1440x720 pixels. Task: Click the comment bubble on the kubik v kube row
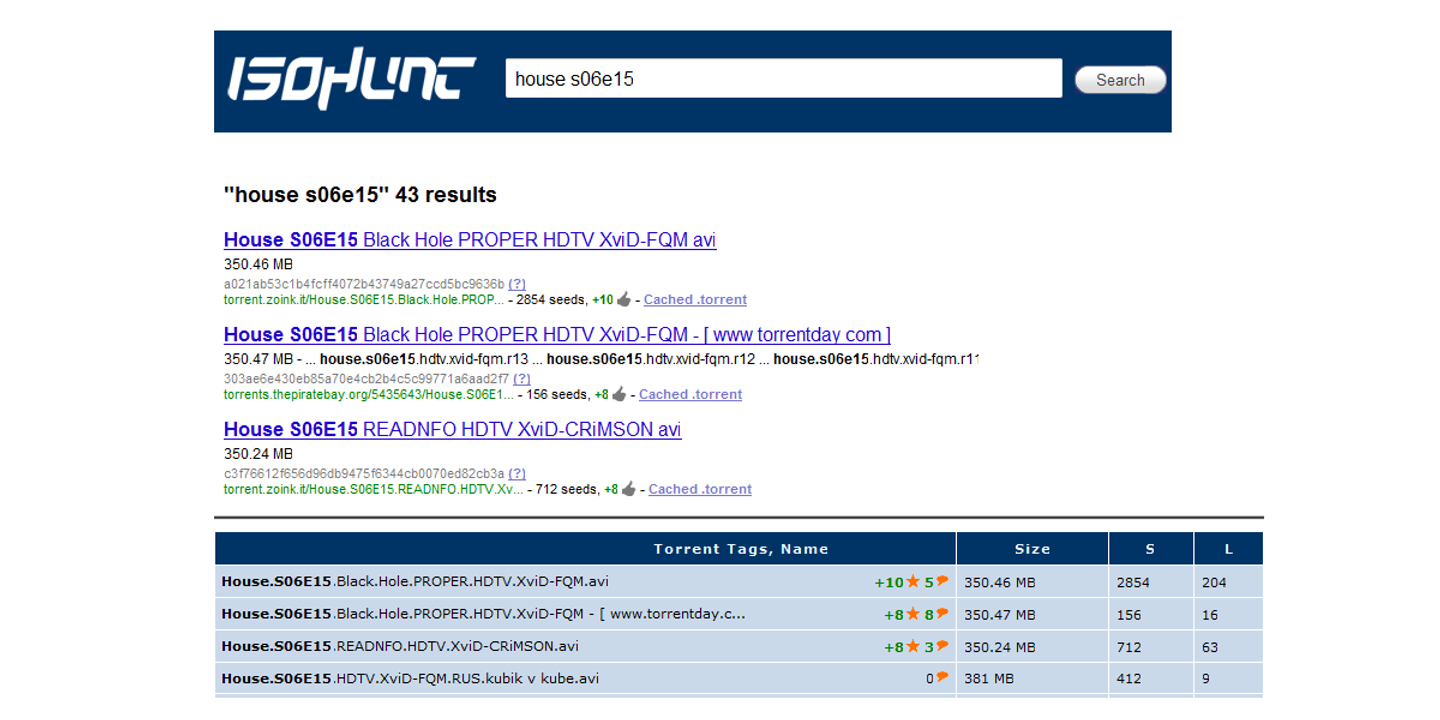[x=941, y=678]
